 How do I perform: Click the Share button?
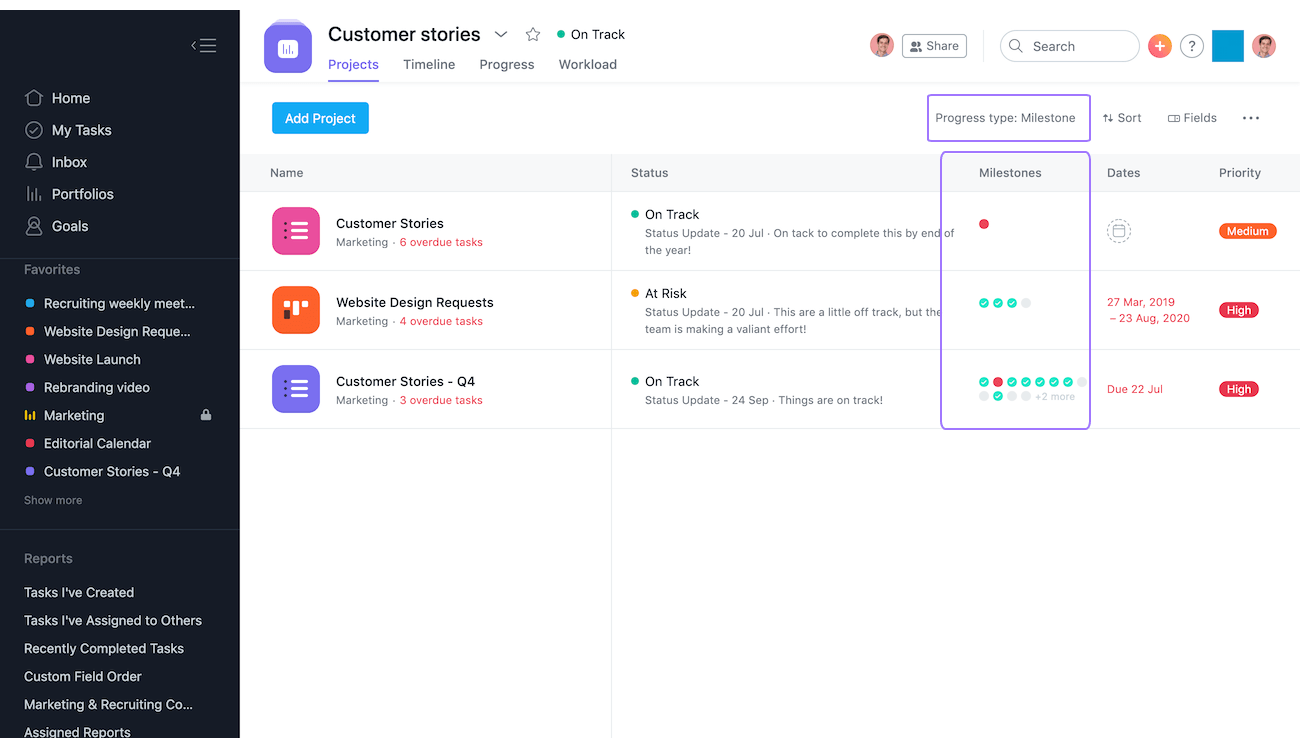coord(934,46)
